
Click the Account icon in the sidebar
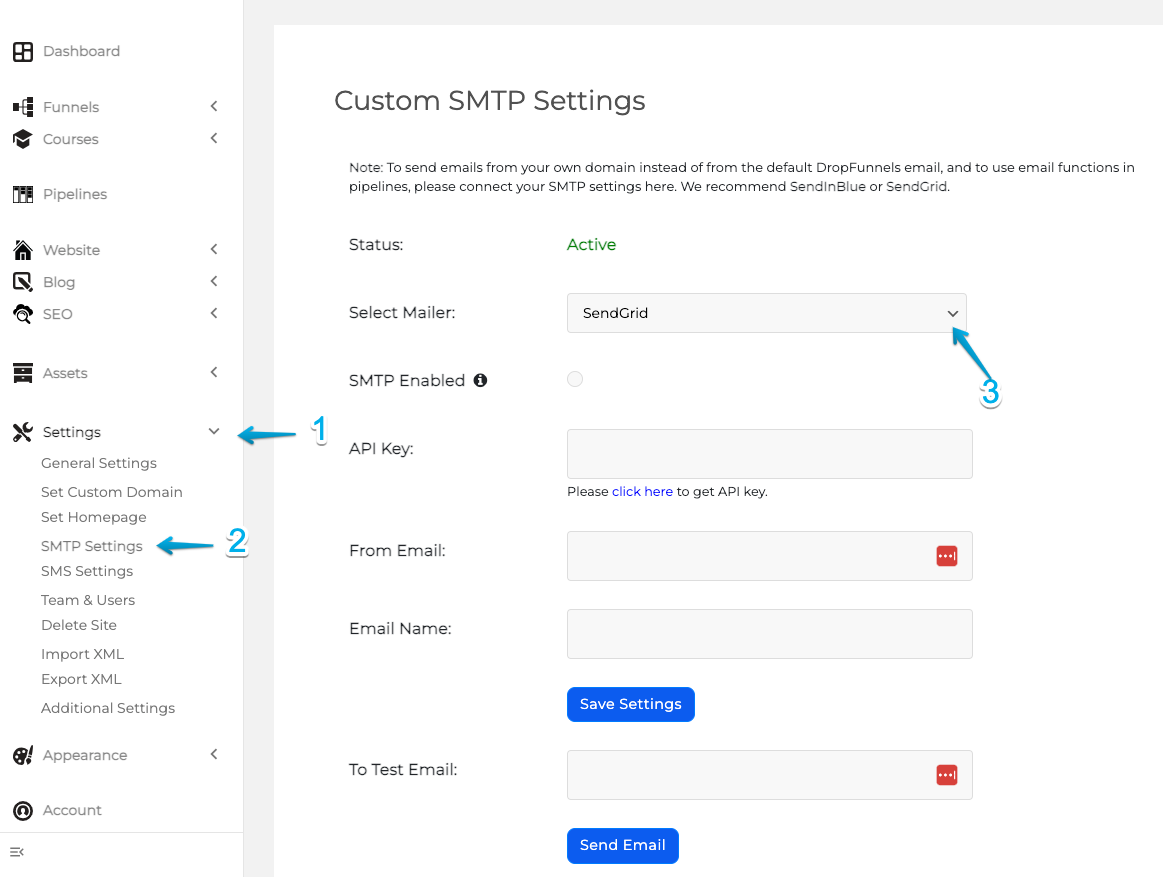[x=22, y=810]
